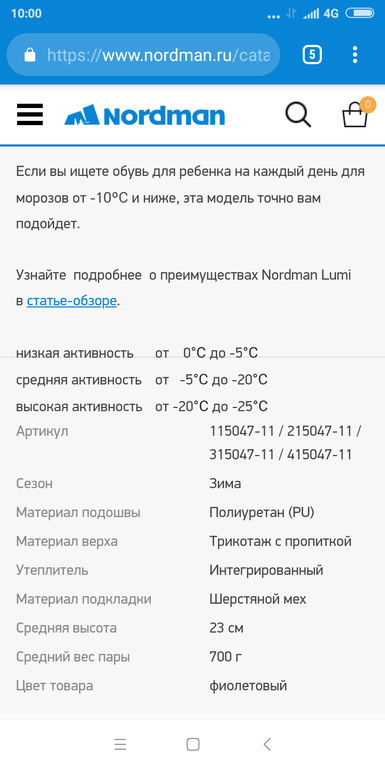Open the browser tabs switcher showing 5

(312, 55)
